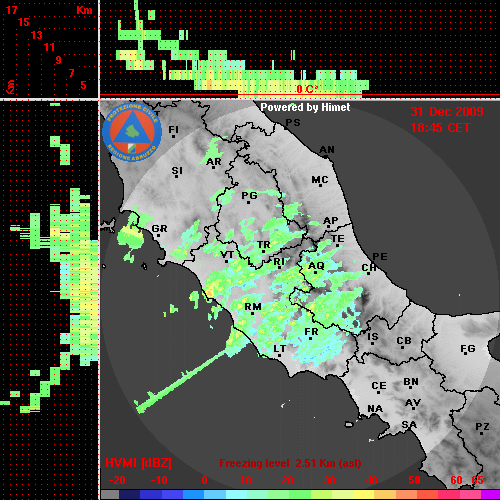Click the PZ city label
Viewport: 500px width, 500px height.
click(x=482, y=426)
